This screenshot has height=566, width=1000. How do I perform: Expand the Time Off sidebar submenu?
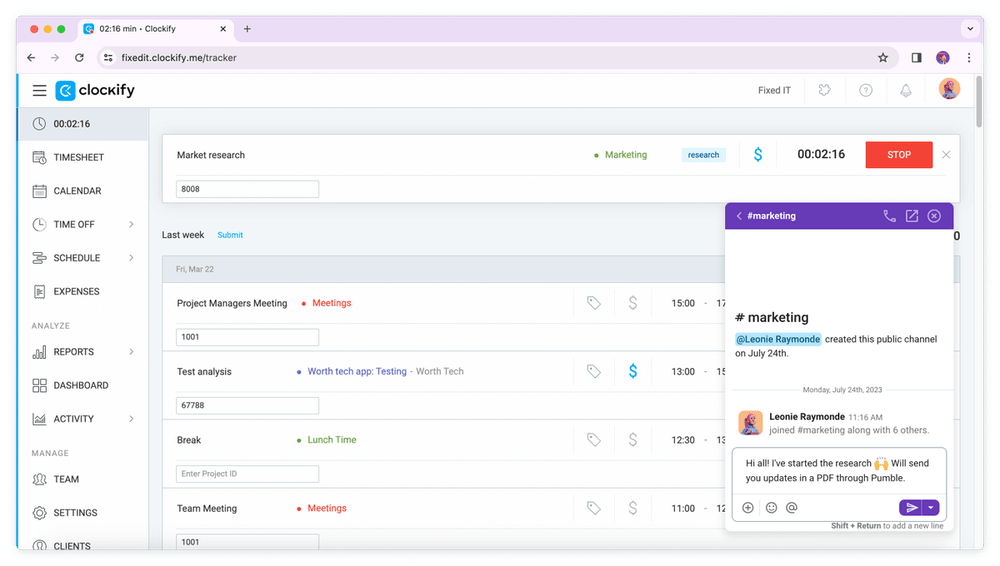point(131,224)
